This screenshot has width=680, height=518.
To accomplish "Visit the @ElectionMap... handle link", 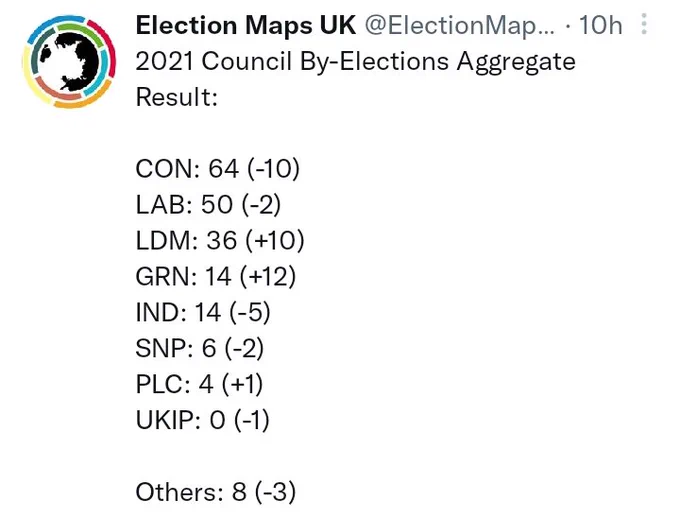I will click(x=460, y=25).
